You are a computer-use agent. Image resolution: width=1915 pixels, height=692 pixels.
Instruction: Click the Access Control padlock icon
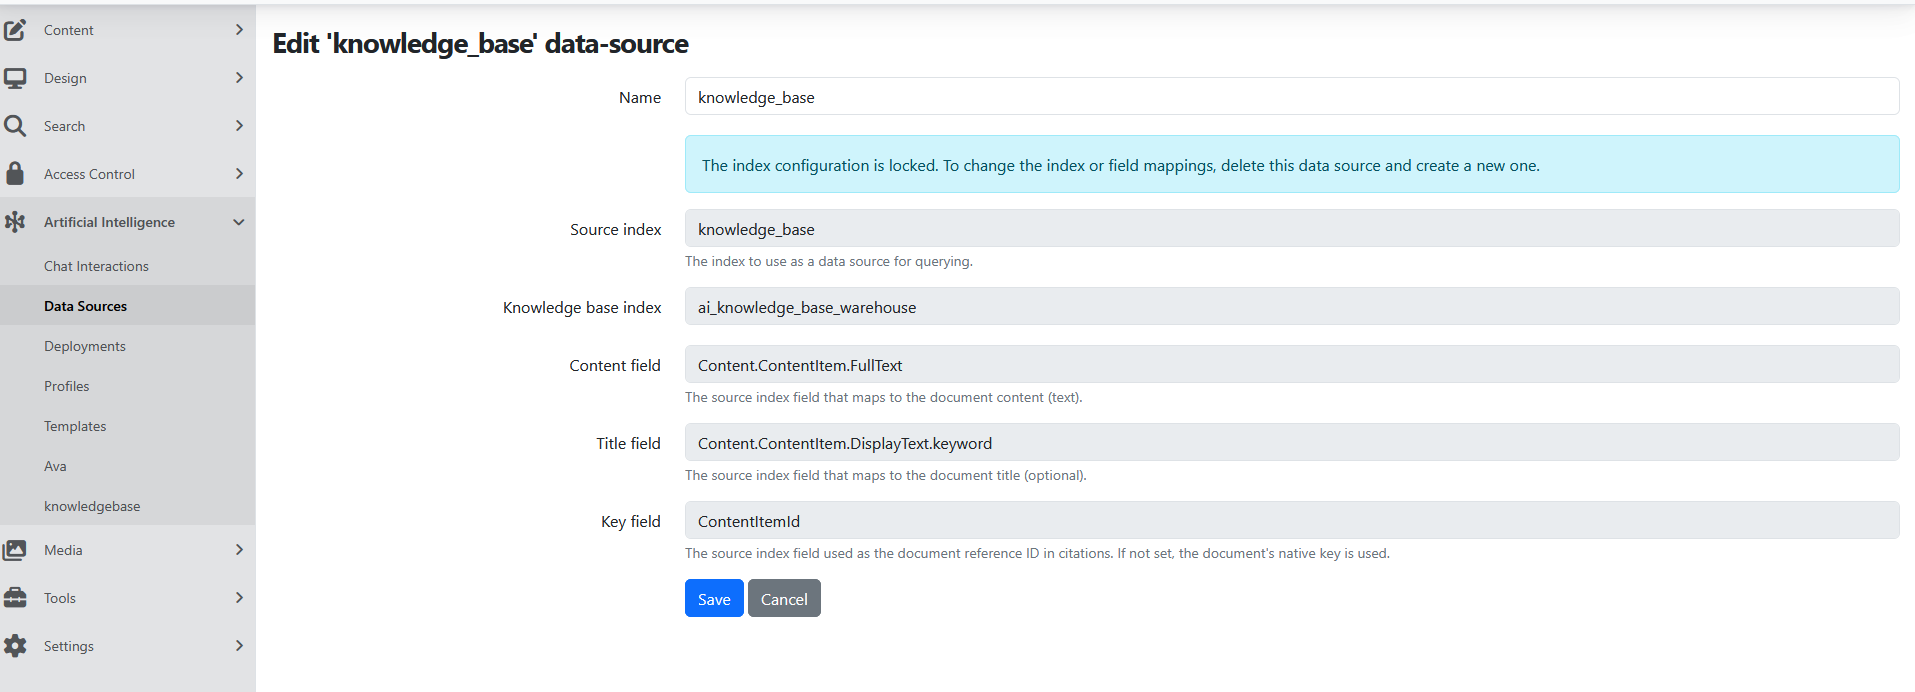pos(15,174)
